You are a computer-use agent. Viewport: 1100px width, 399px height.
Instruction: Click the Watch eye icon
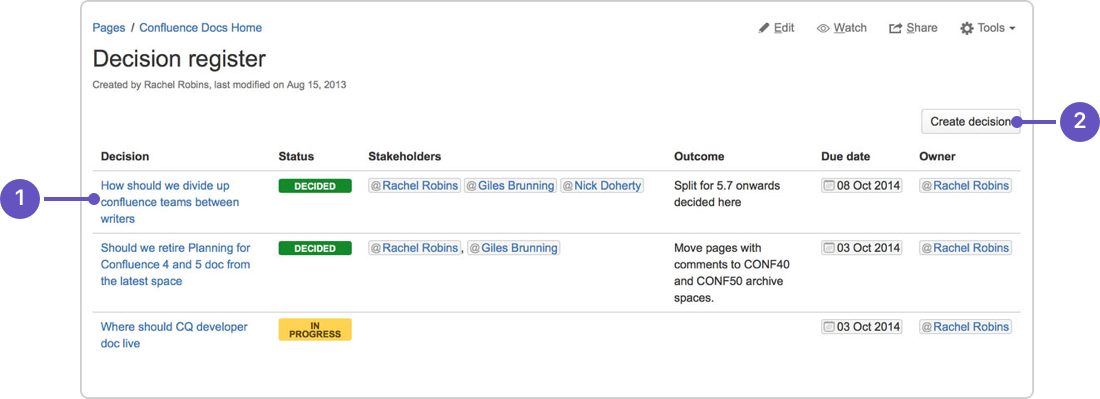(x=824, y=29)
